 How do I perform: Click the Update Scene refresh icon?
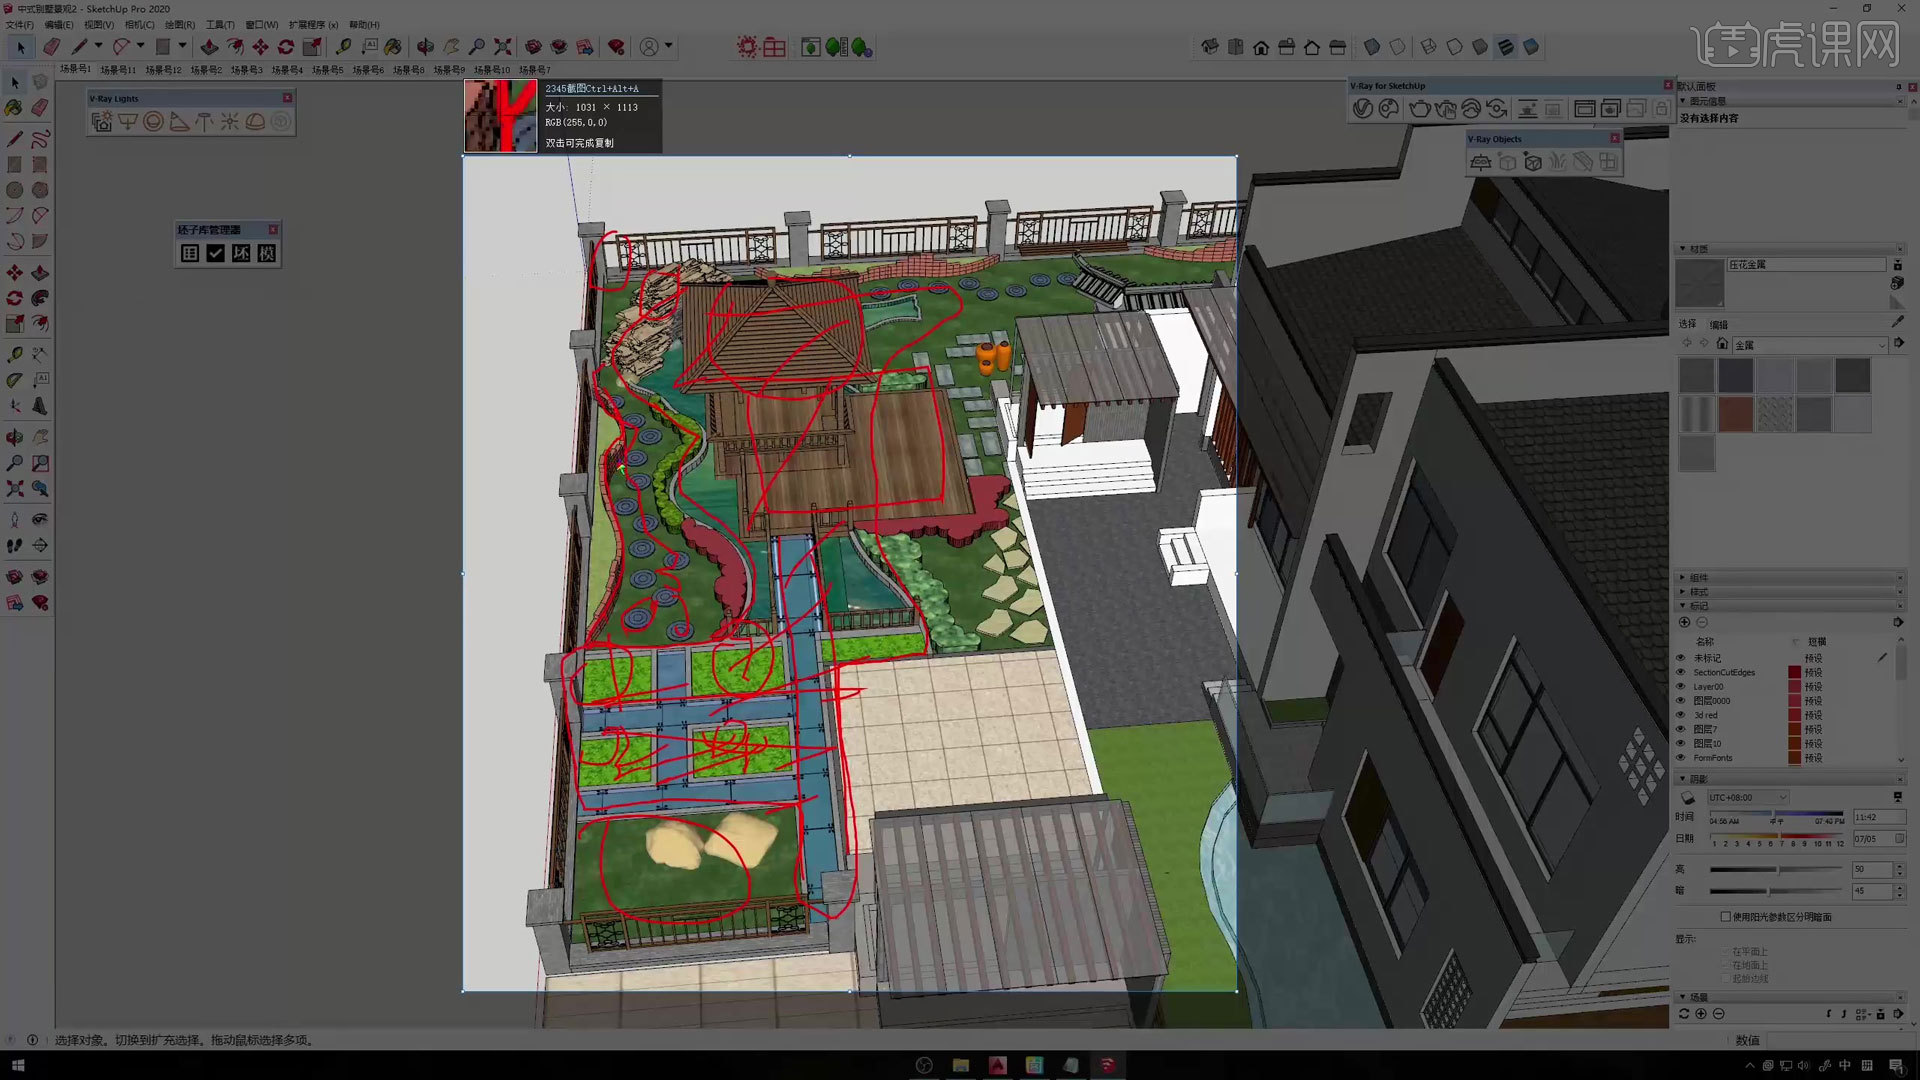tap(1684, 1014)
